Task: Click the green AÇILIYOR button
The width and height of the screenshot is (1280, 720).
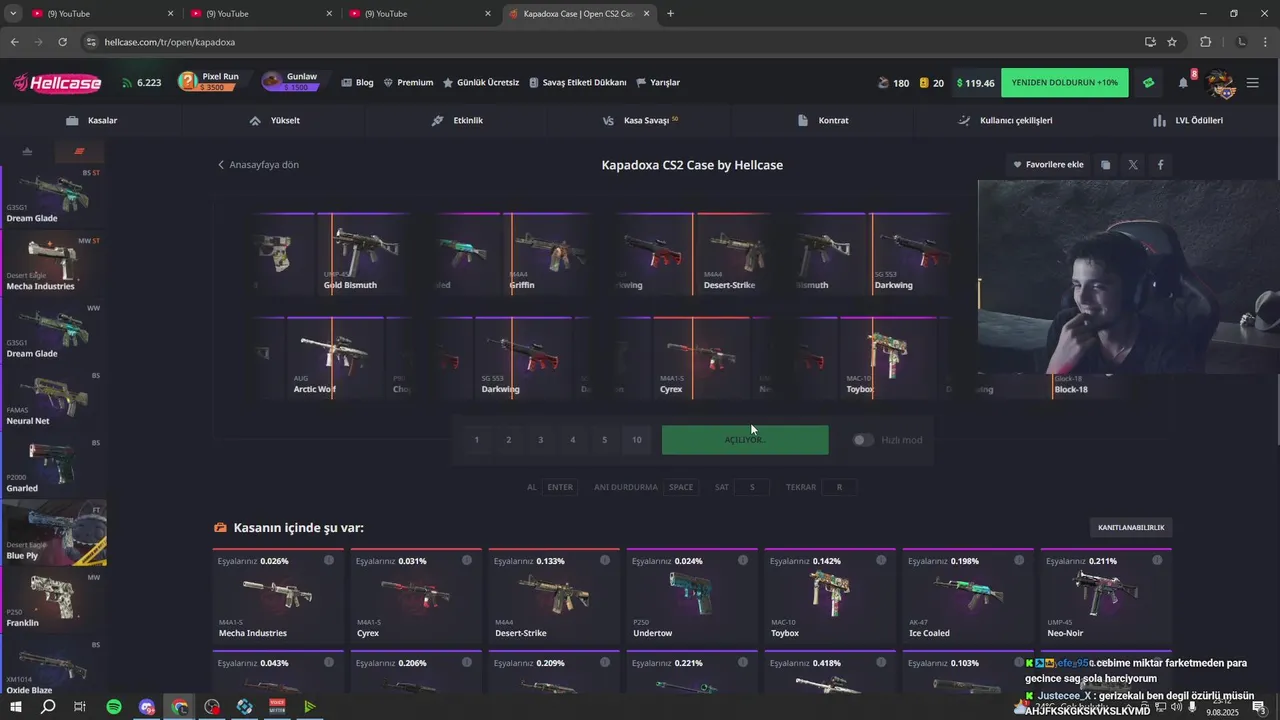Action: pos(745,440)
